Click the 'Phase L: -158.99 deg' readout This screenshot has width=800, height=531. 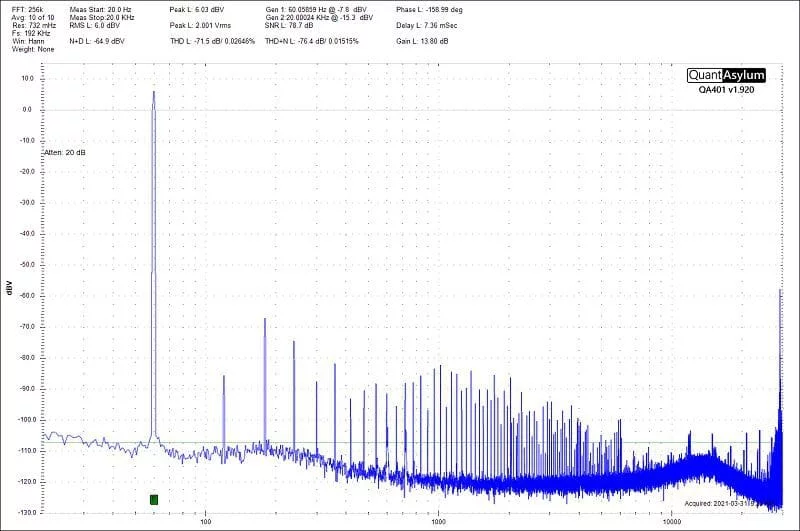(x=429, y=10)
